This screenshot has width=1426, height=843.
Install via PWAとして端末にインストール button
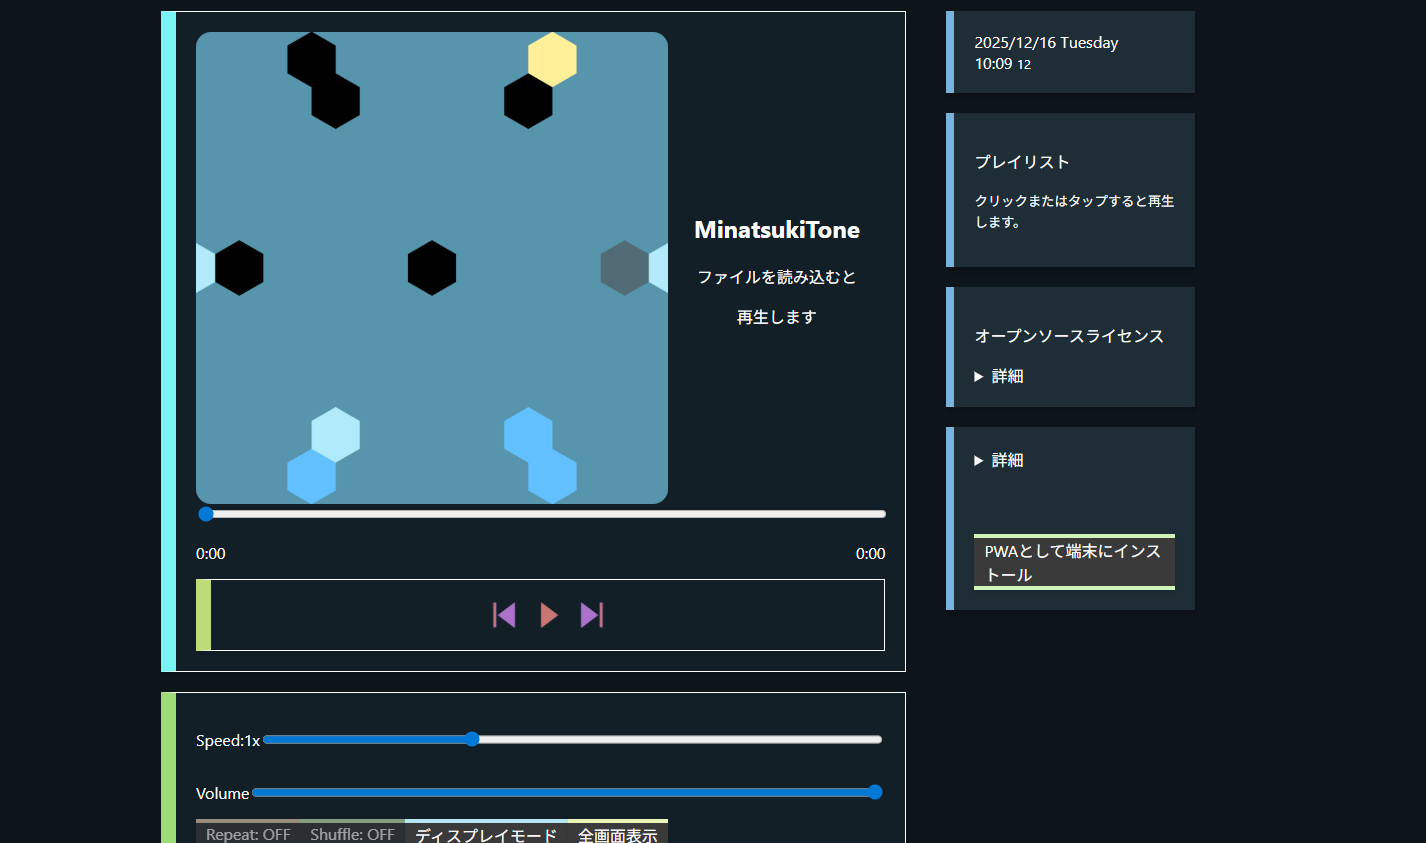tap(1074, 563)
